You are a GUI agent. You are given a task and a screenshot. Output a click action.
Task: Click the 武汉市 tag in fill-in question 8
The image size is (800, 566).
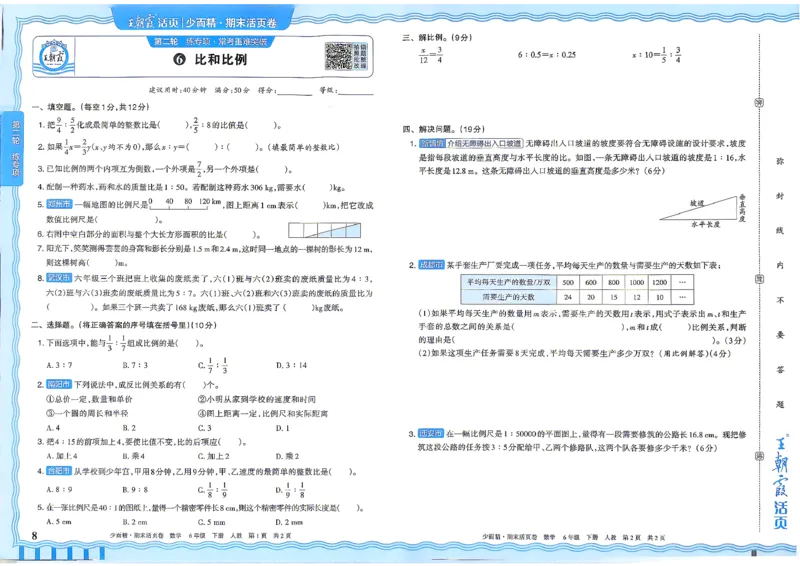tap(59, 278)
